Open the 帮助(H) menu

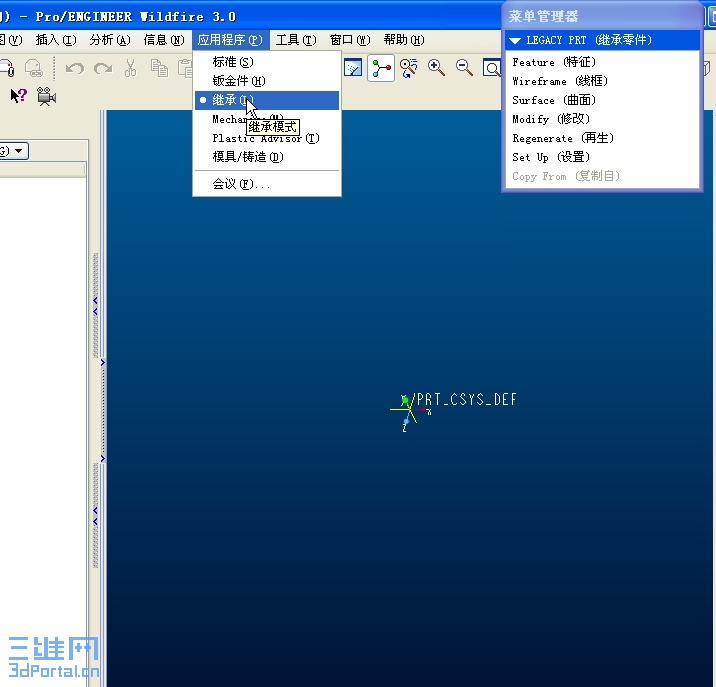tap(404, 40)
